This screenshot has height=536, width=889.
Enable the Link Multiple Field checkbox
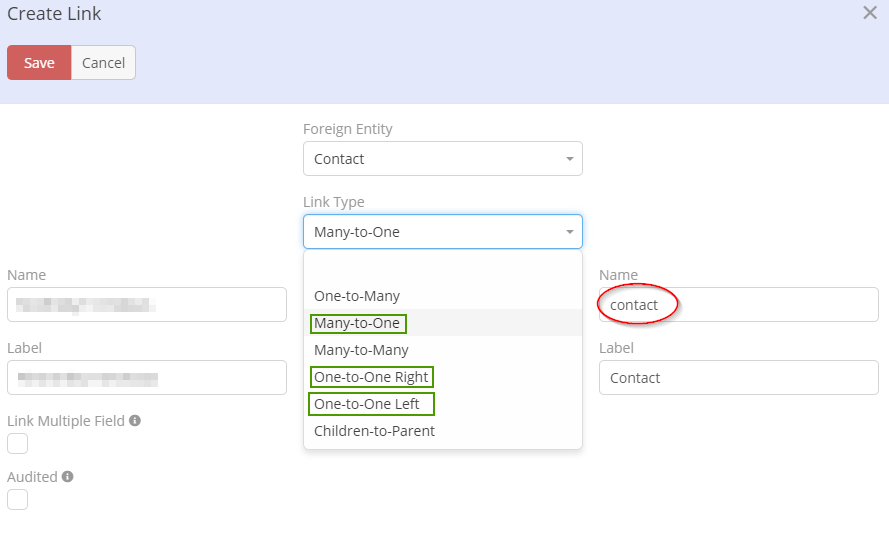[18, 443]
